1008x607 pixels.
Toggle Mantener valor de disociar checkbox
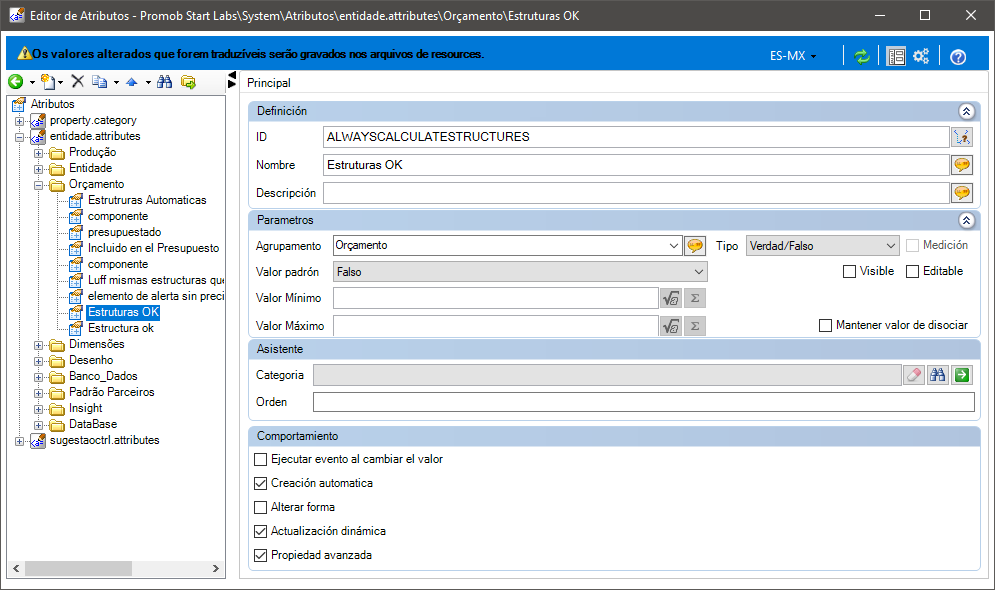coord(825,325)
